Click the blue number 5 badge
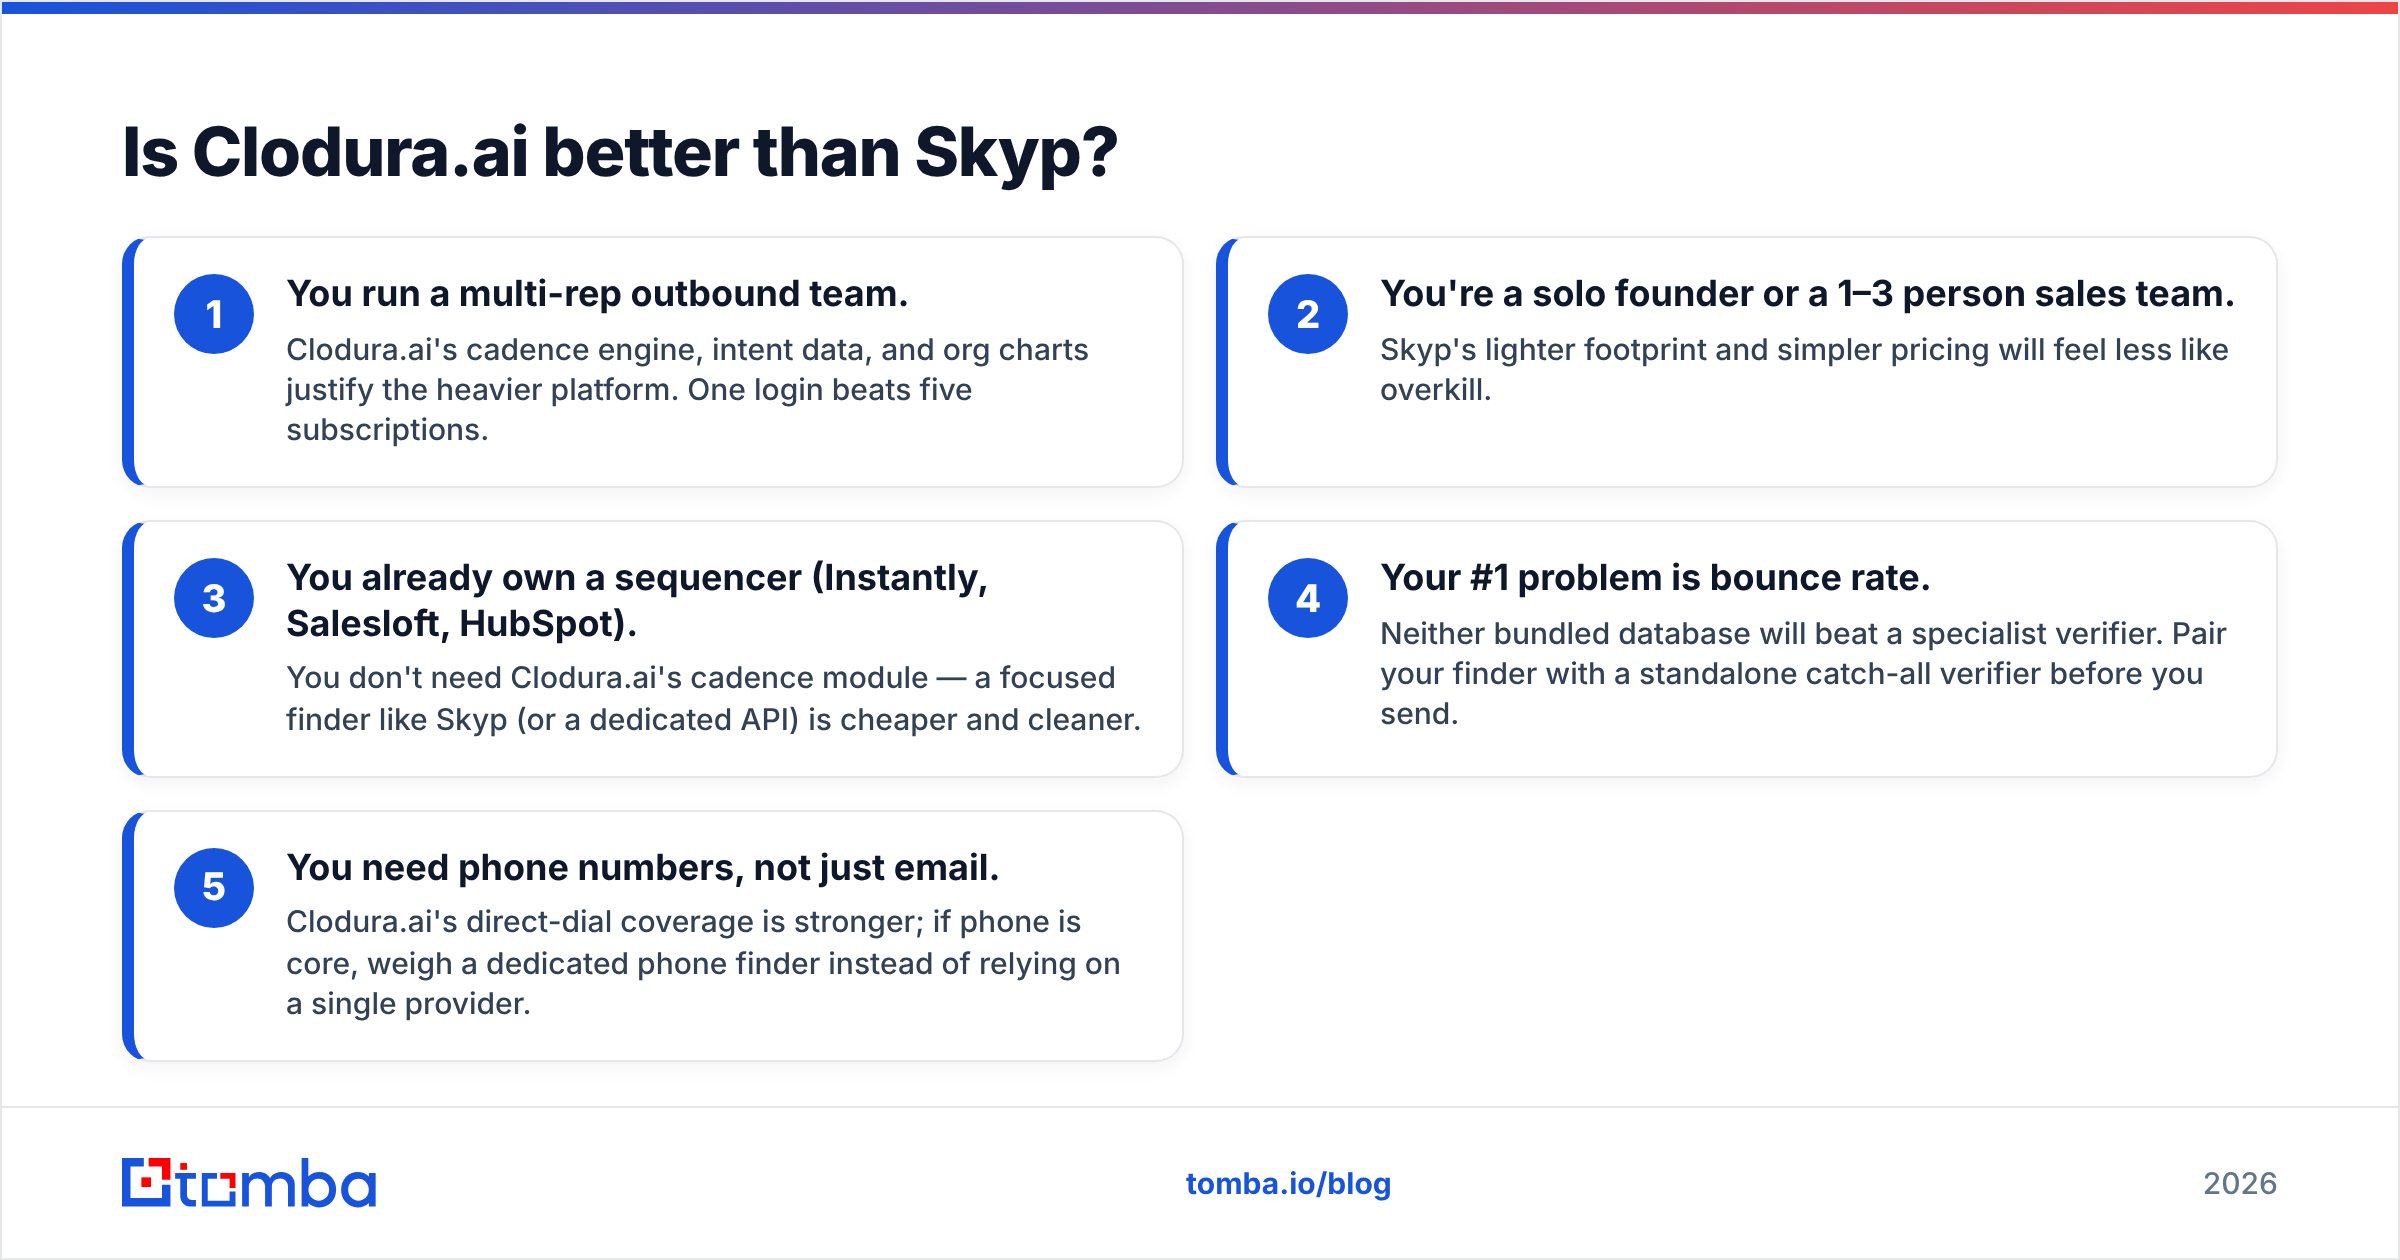Viewport: 2400px width, 1260px height. click(214, 888)
